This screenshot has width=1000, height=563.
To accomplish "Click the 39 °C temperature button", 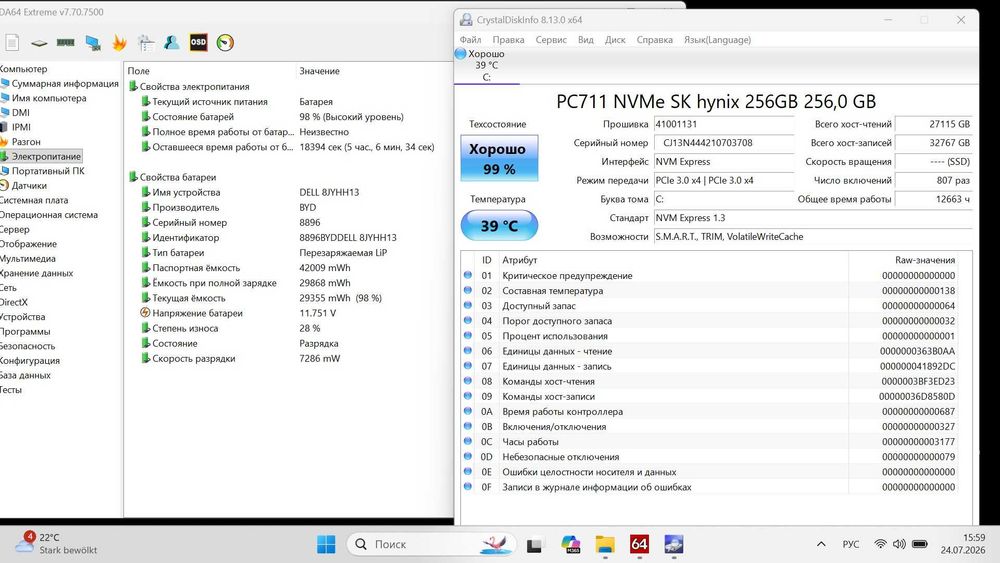I will [x=499, y=226].
